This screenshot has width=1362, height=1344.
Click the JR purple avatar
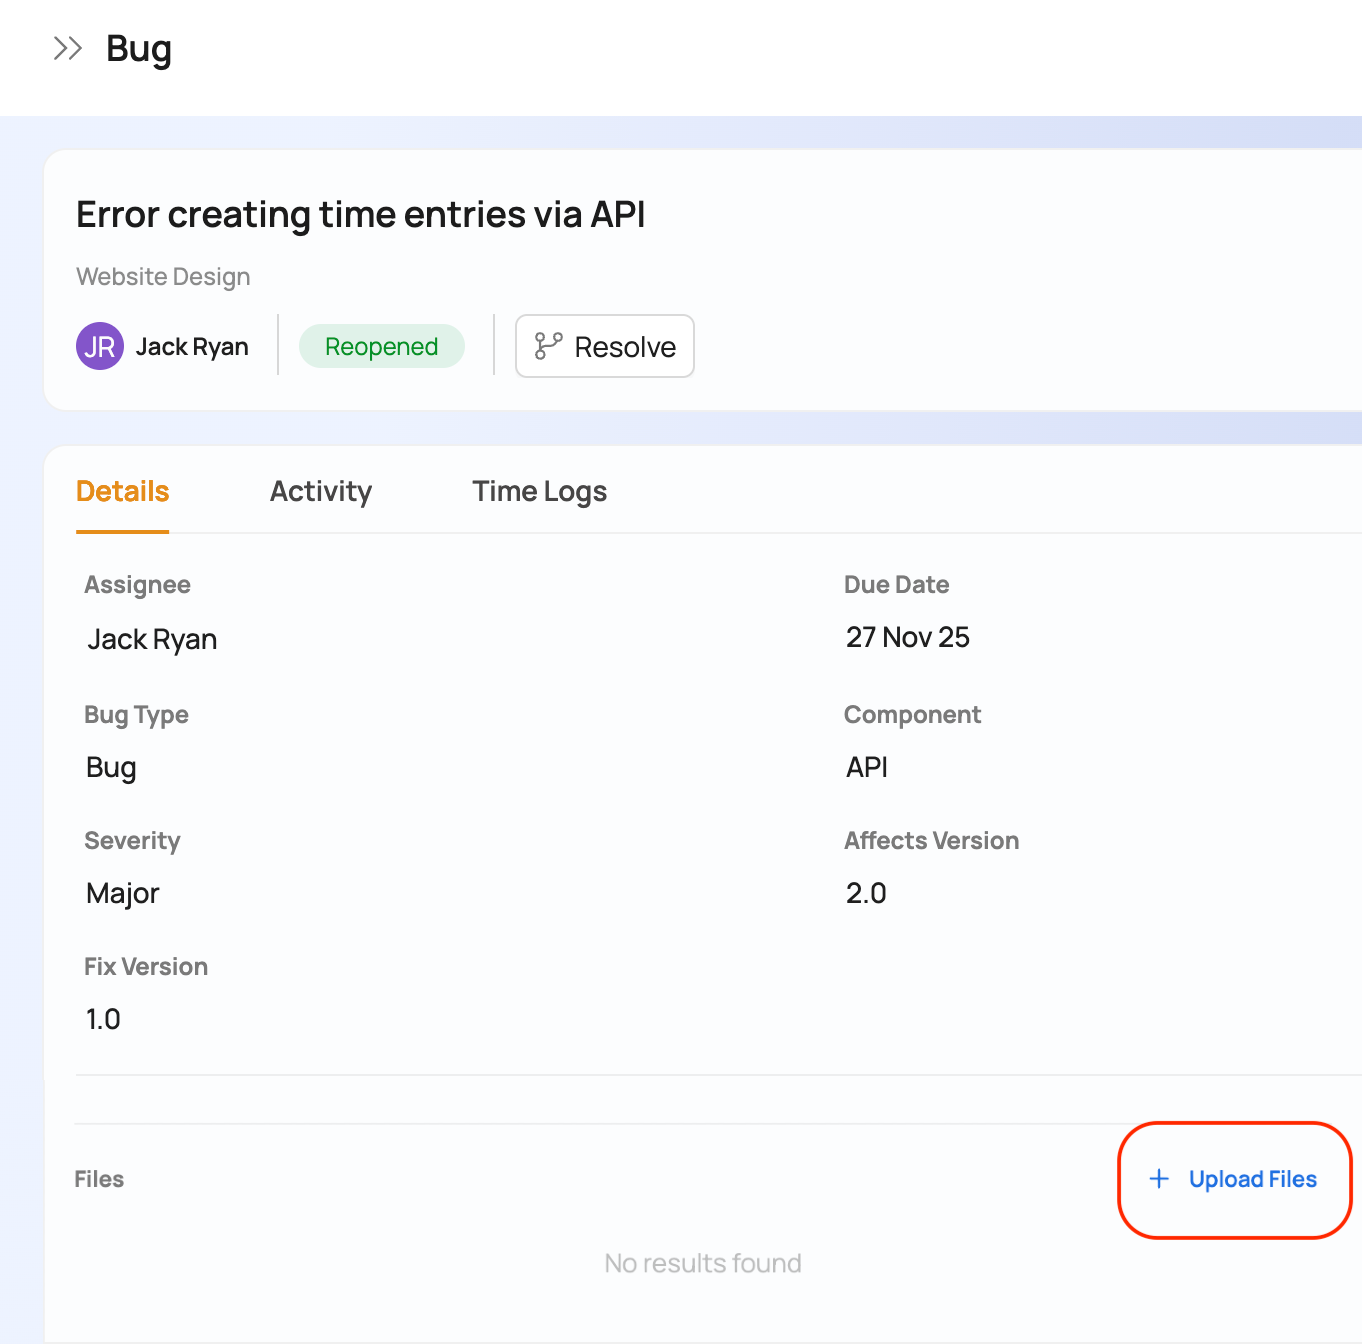pos(99,346)
